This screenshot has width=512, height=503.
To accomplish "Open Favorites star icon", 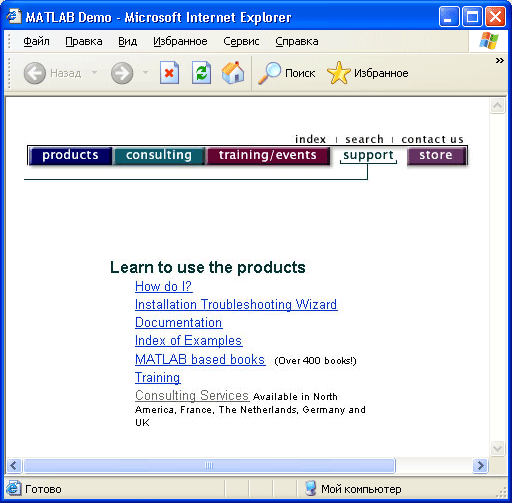I will pos(339,73).
